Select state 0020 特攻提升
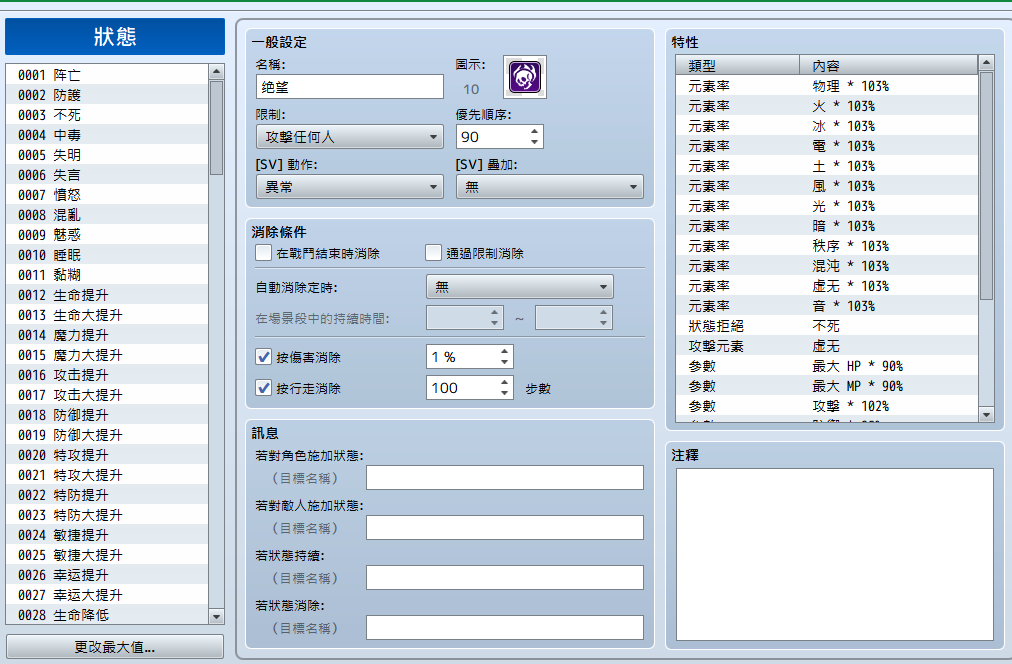 (x=107, y=455)
